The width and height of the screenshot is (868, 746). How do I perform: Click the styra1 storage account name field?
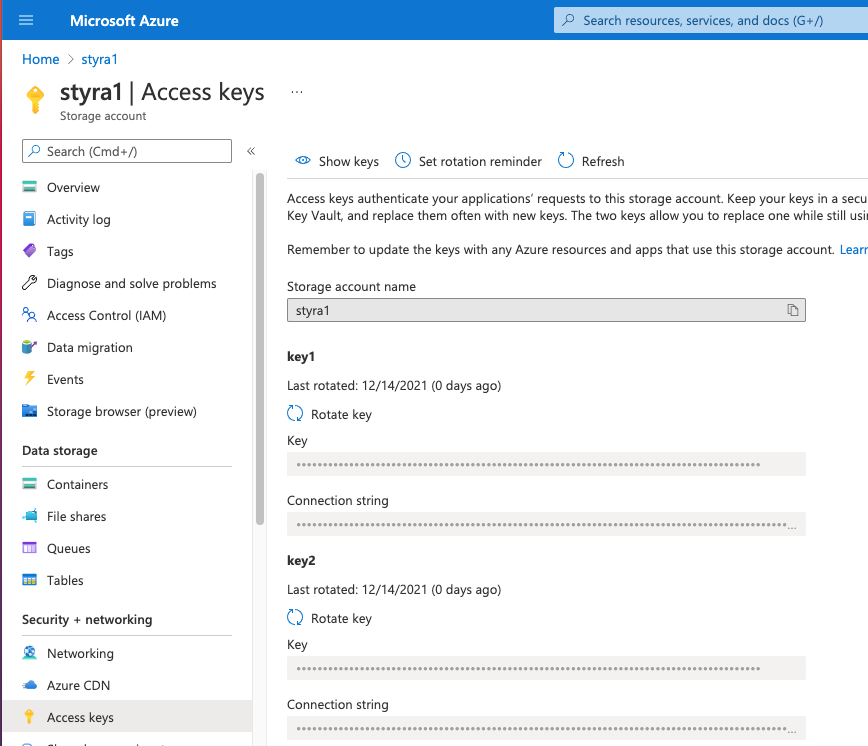(546, 310)
